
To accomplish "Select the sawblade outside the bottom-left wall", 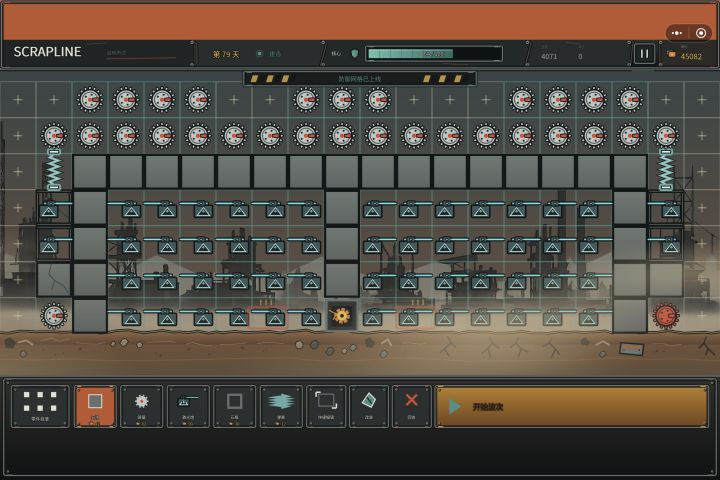I will pyautogui.click(x=54, y=316).
